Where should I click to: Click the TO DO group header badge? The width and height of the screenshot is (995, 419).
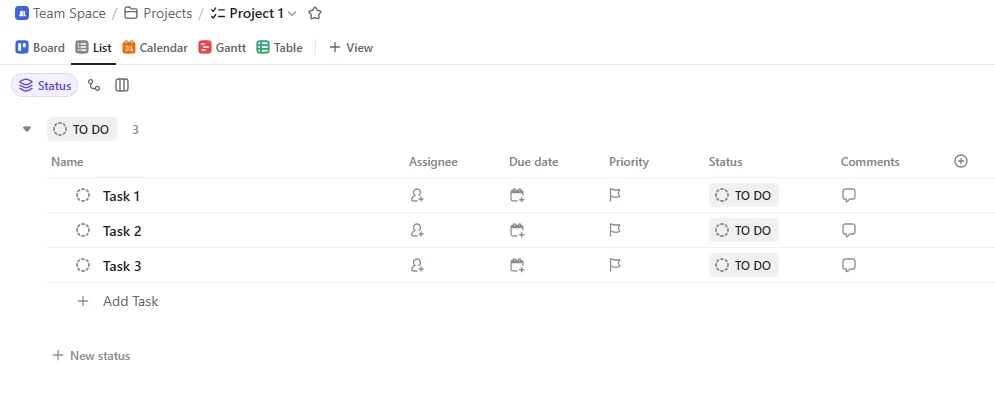click(82, 130)
